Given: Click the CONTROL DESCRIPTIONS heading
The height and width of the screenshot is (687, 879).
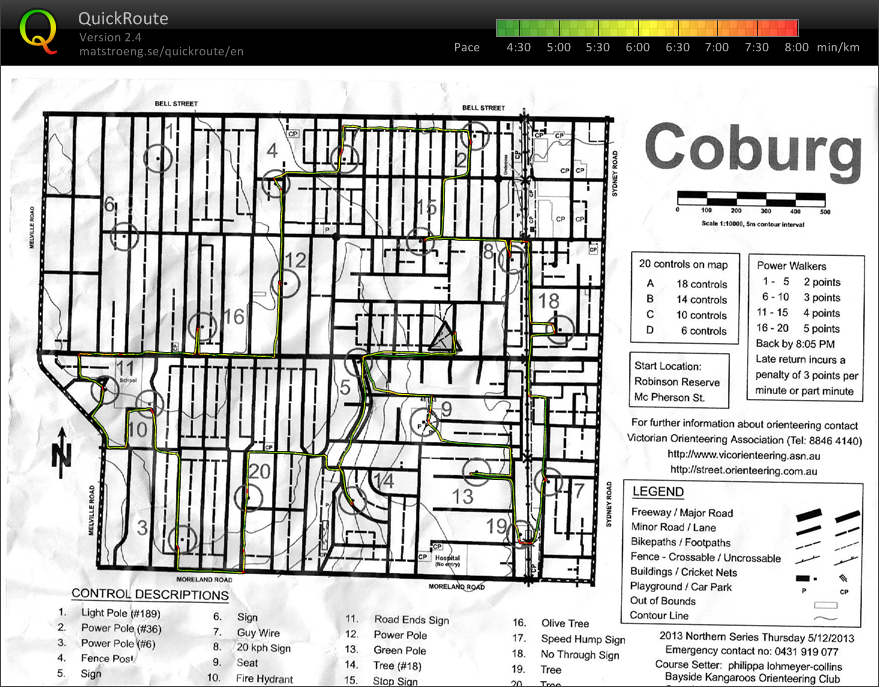Looking at the screenshot, I should [x=150, y=594].
